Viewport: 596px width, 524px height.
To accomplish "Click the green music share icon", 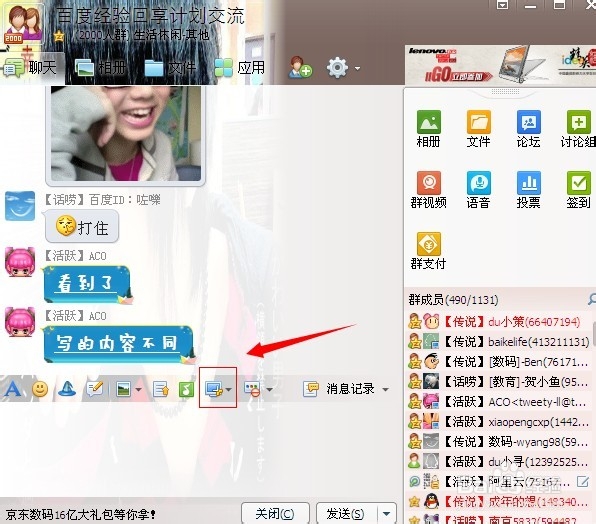I will (x=186, y=389).
